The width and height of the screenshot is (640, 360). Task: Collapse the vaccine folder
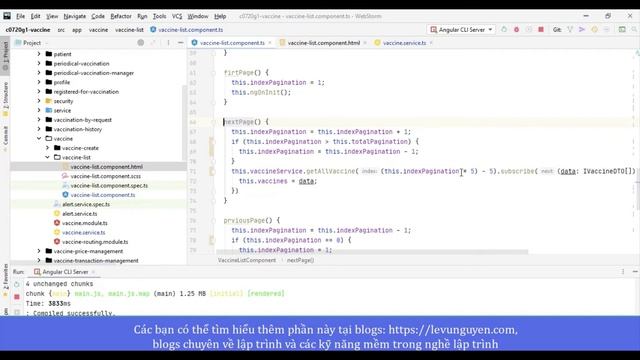[x=39, y=138]
